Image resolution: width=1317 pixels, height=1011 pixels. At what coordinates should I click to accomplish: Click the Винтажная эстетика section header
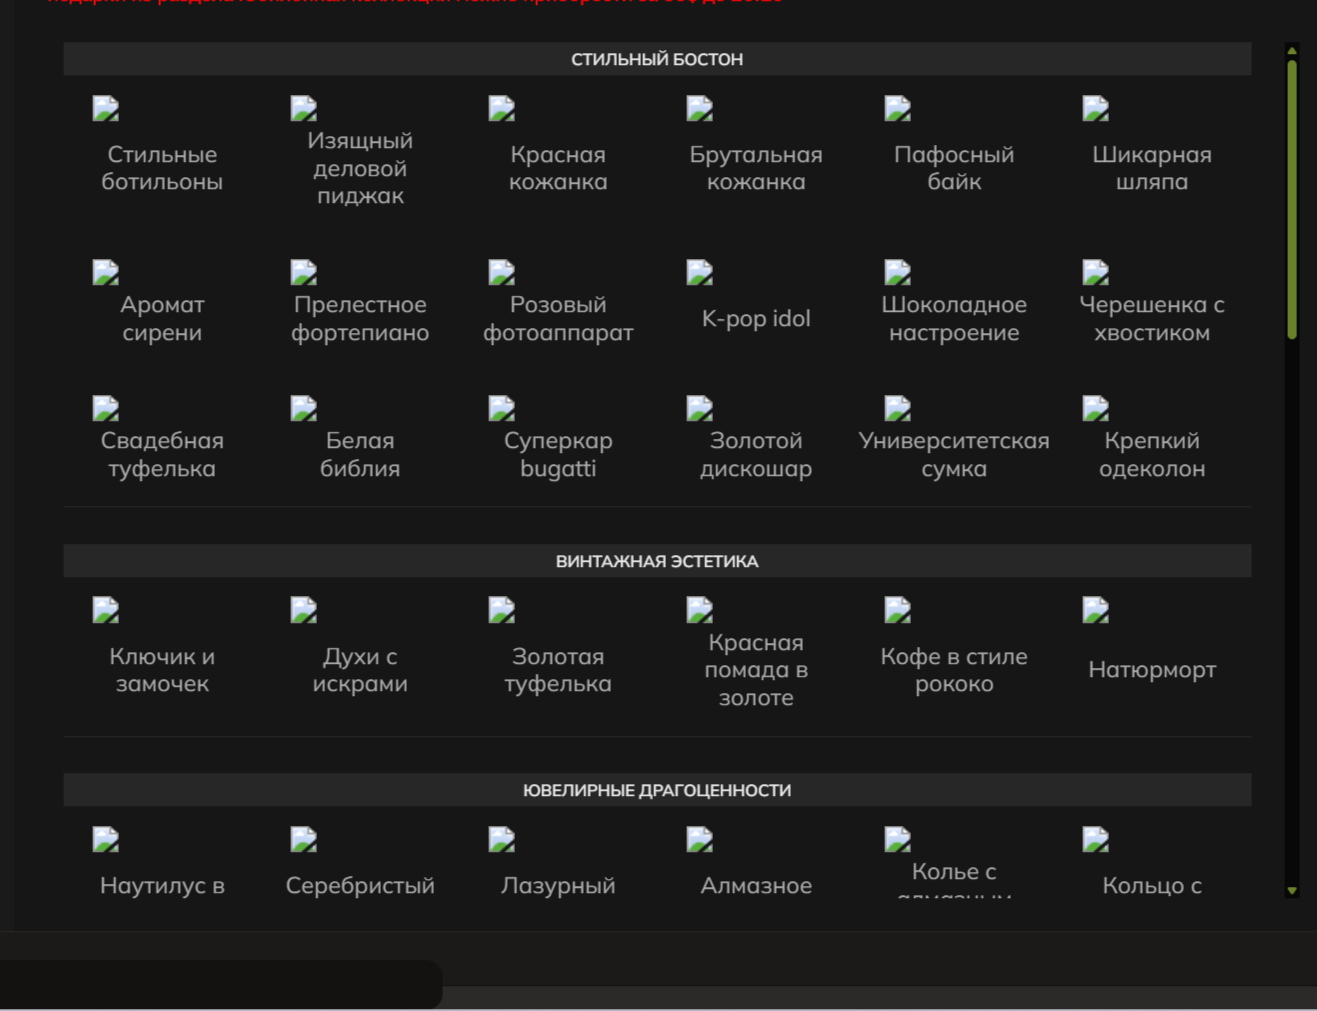(x=657, y=561)
